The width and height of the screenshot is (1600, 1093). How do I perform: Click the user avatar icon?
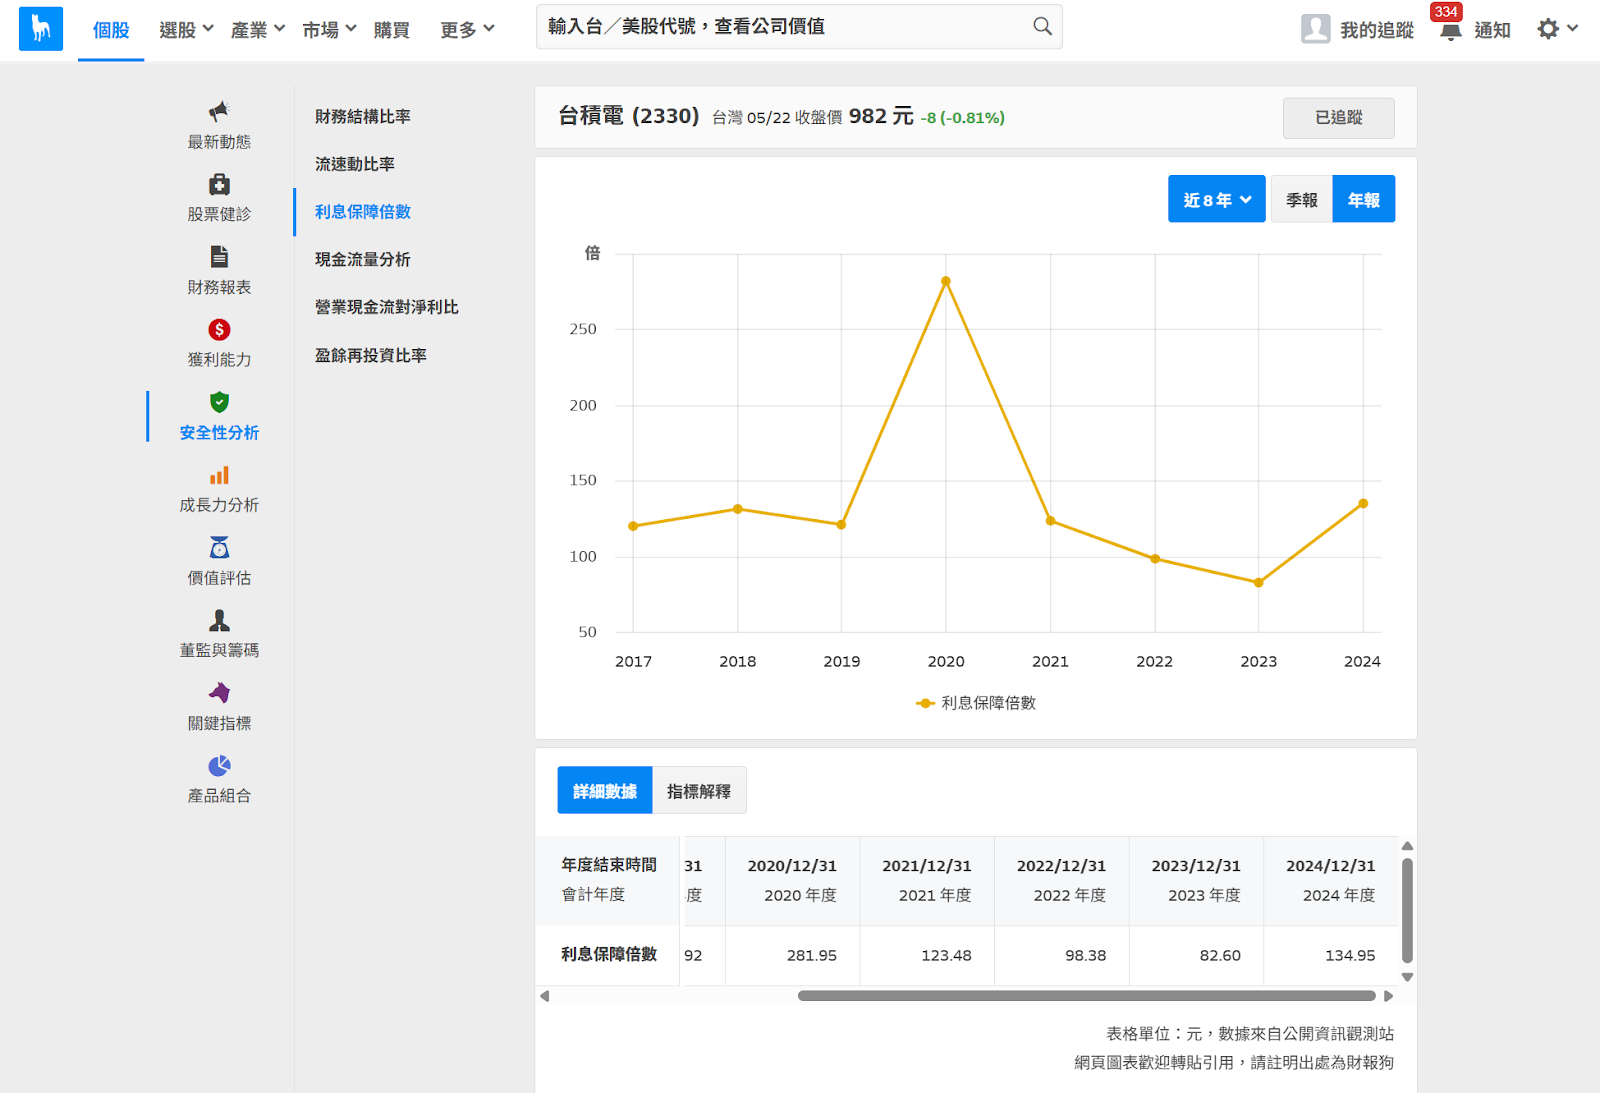(1315, 29)
